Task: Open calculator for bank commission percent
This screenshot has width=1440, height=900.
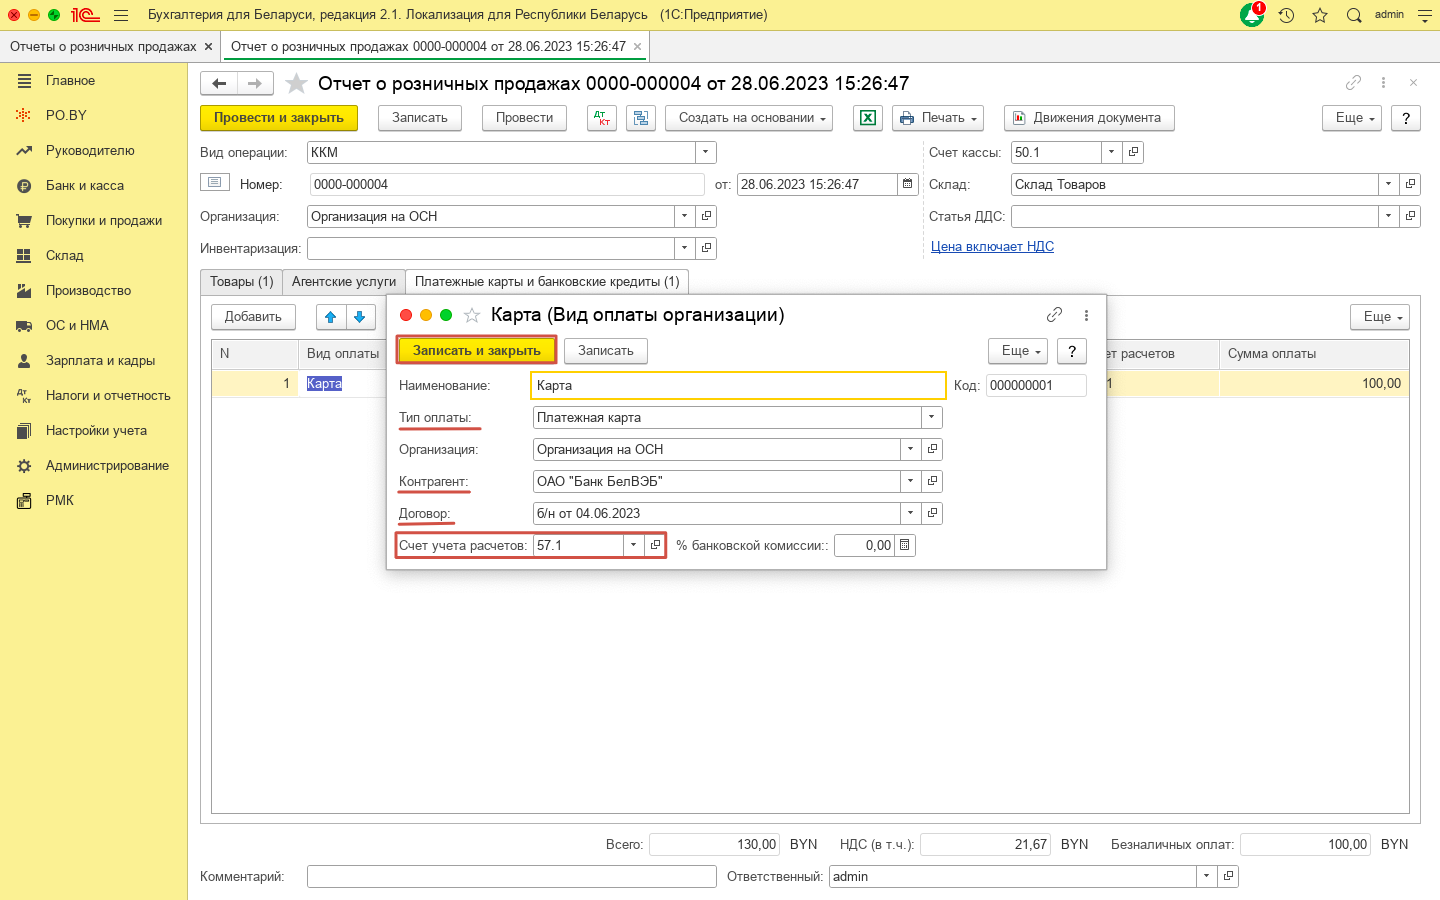Action: [905, 545]
